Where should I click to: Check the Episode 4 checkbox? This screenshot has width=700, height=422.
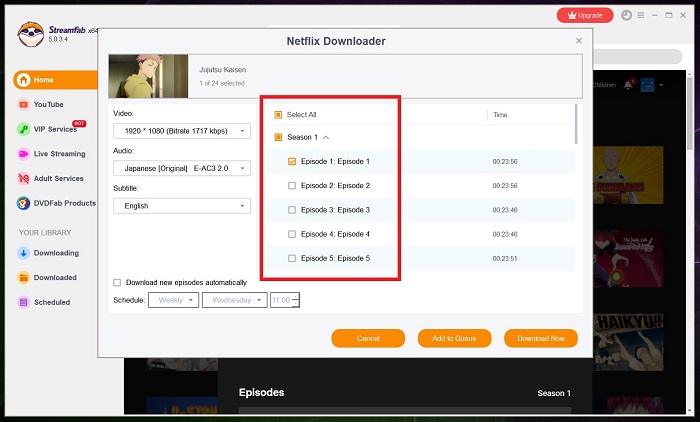pos(292,234)
